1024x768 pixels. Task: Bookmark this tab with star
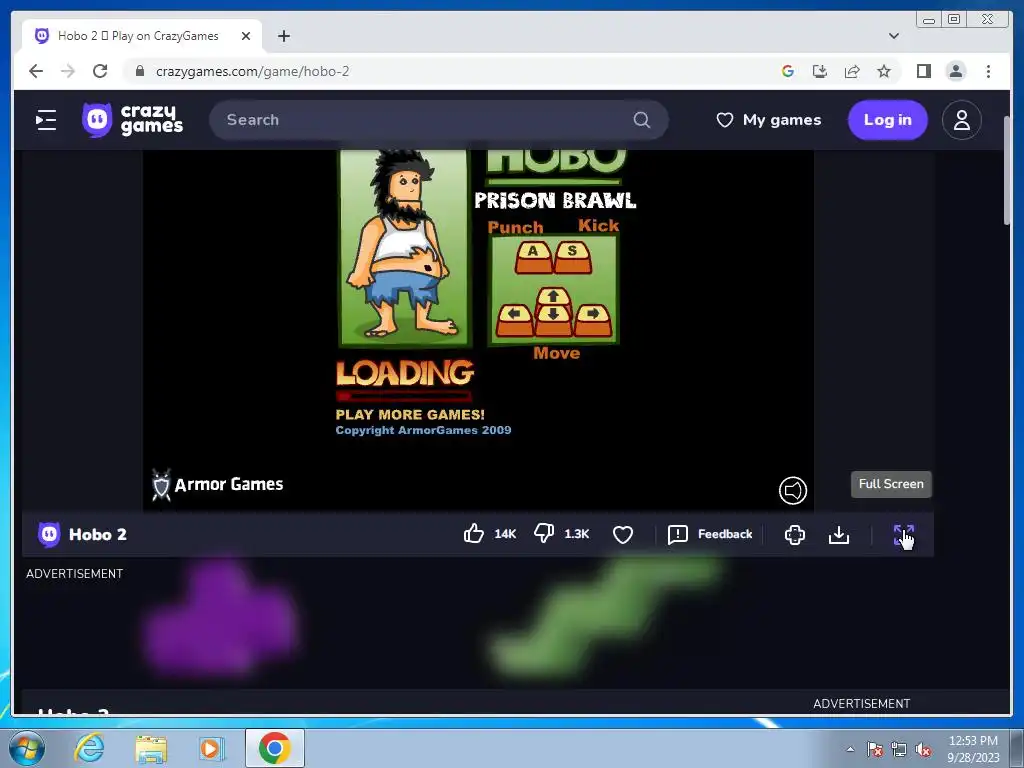[x=884, y=71]
